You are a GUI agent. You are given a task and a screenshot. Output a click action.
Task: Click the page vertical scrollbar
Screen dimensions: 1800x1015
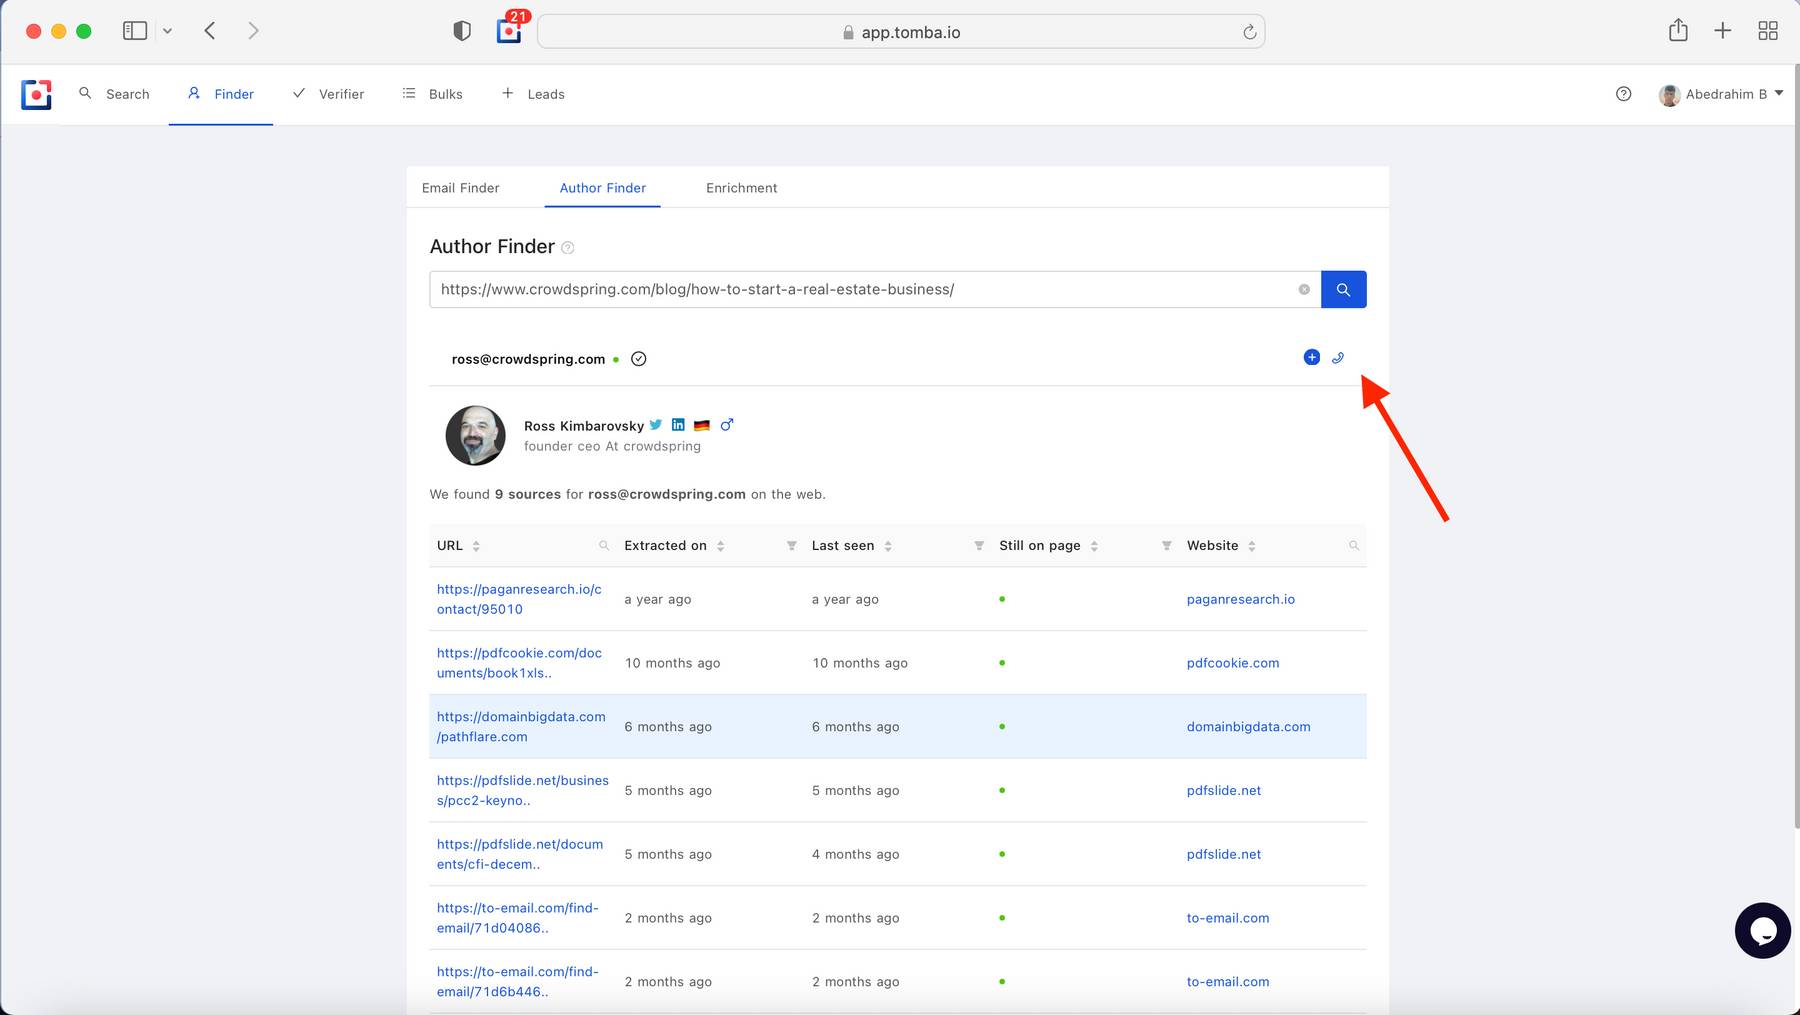coord(1796,445)
